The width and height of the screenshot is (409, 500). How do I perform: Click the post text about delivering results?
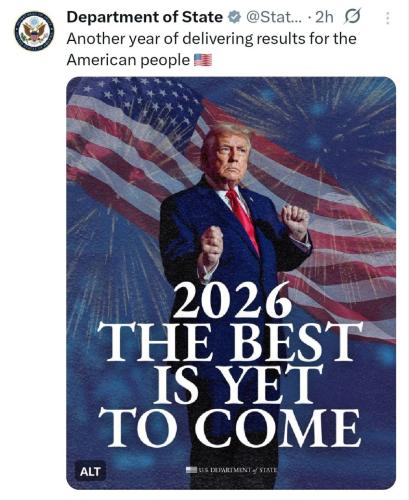click(211, 49)
